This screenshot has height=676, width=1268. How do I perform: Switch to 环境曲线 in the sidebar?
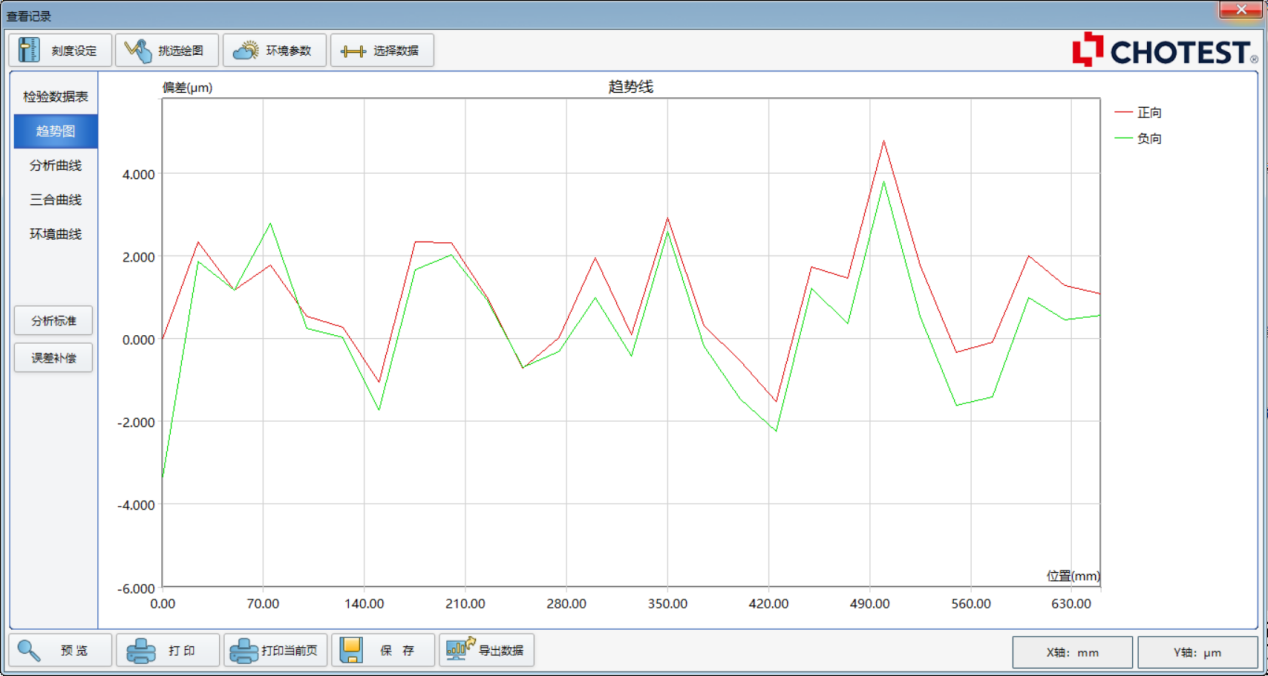click(x=56, y=234)
